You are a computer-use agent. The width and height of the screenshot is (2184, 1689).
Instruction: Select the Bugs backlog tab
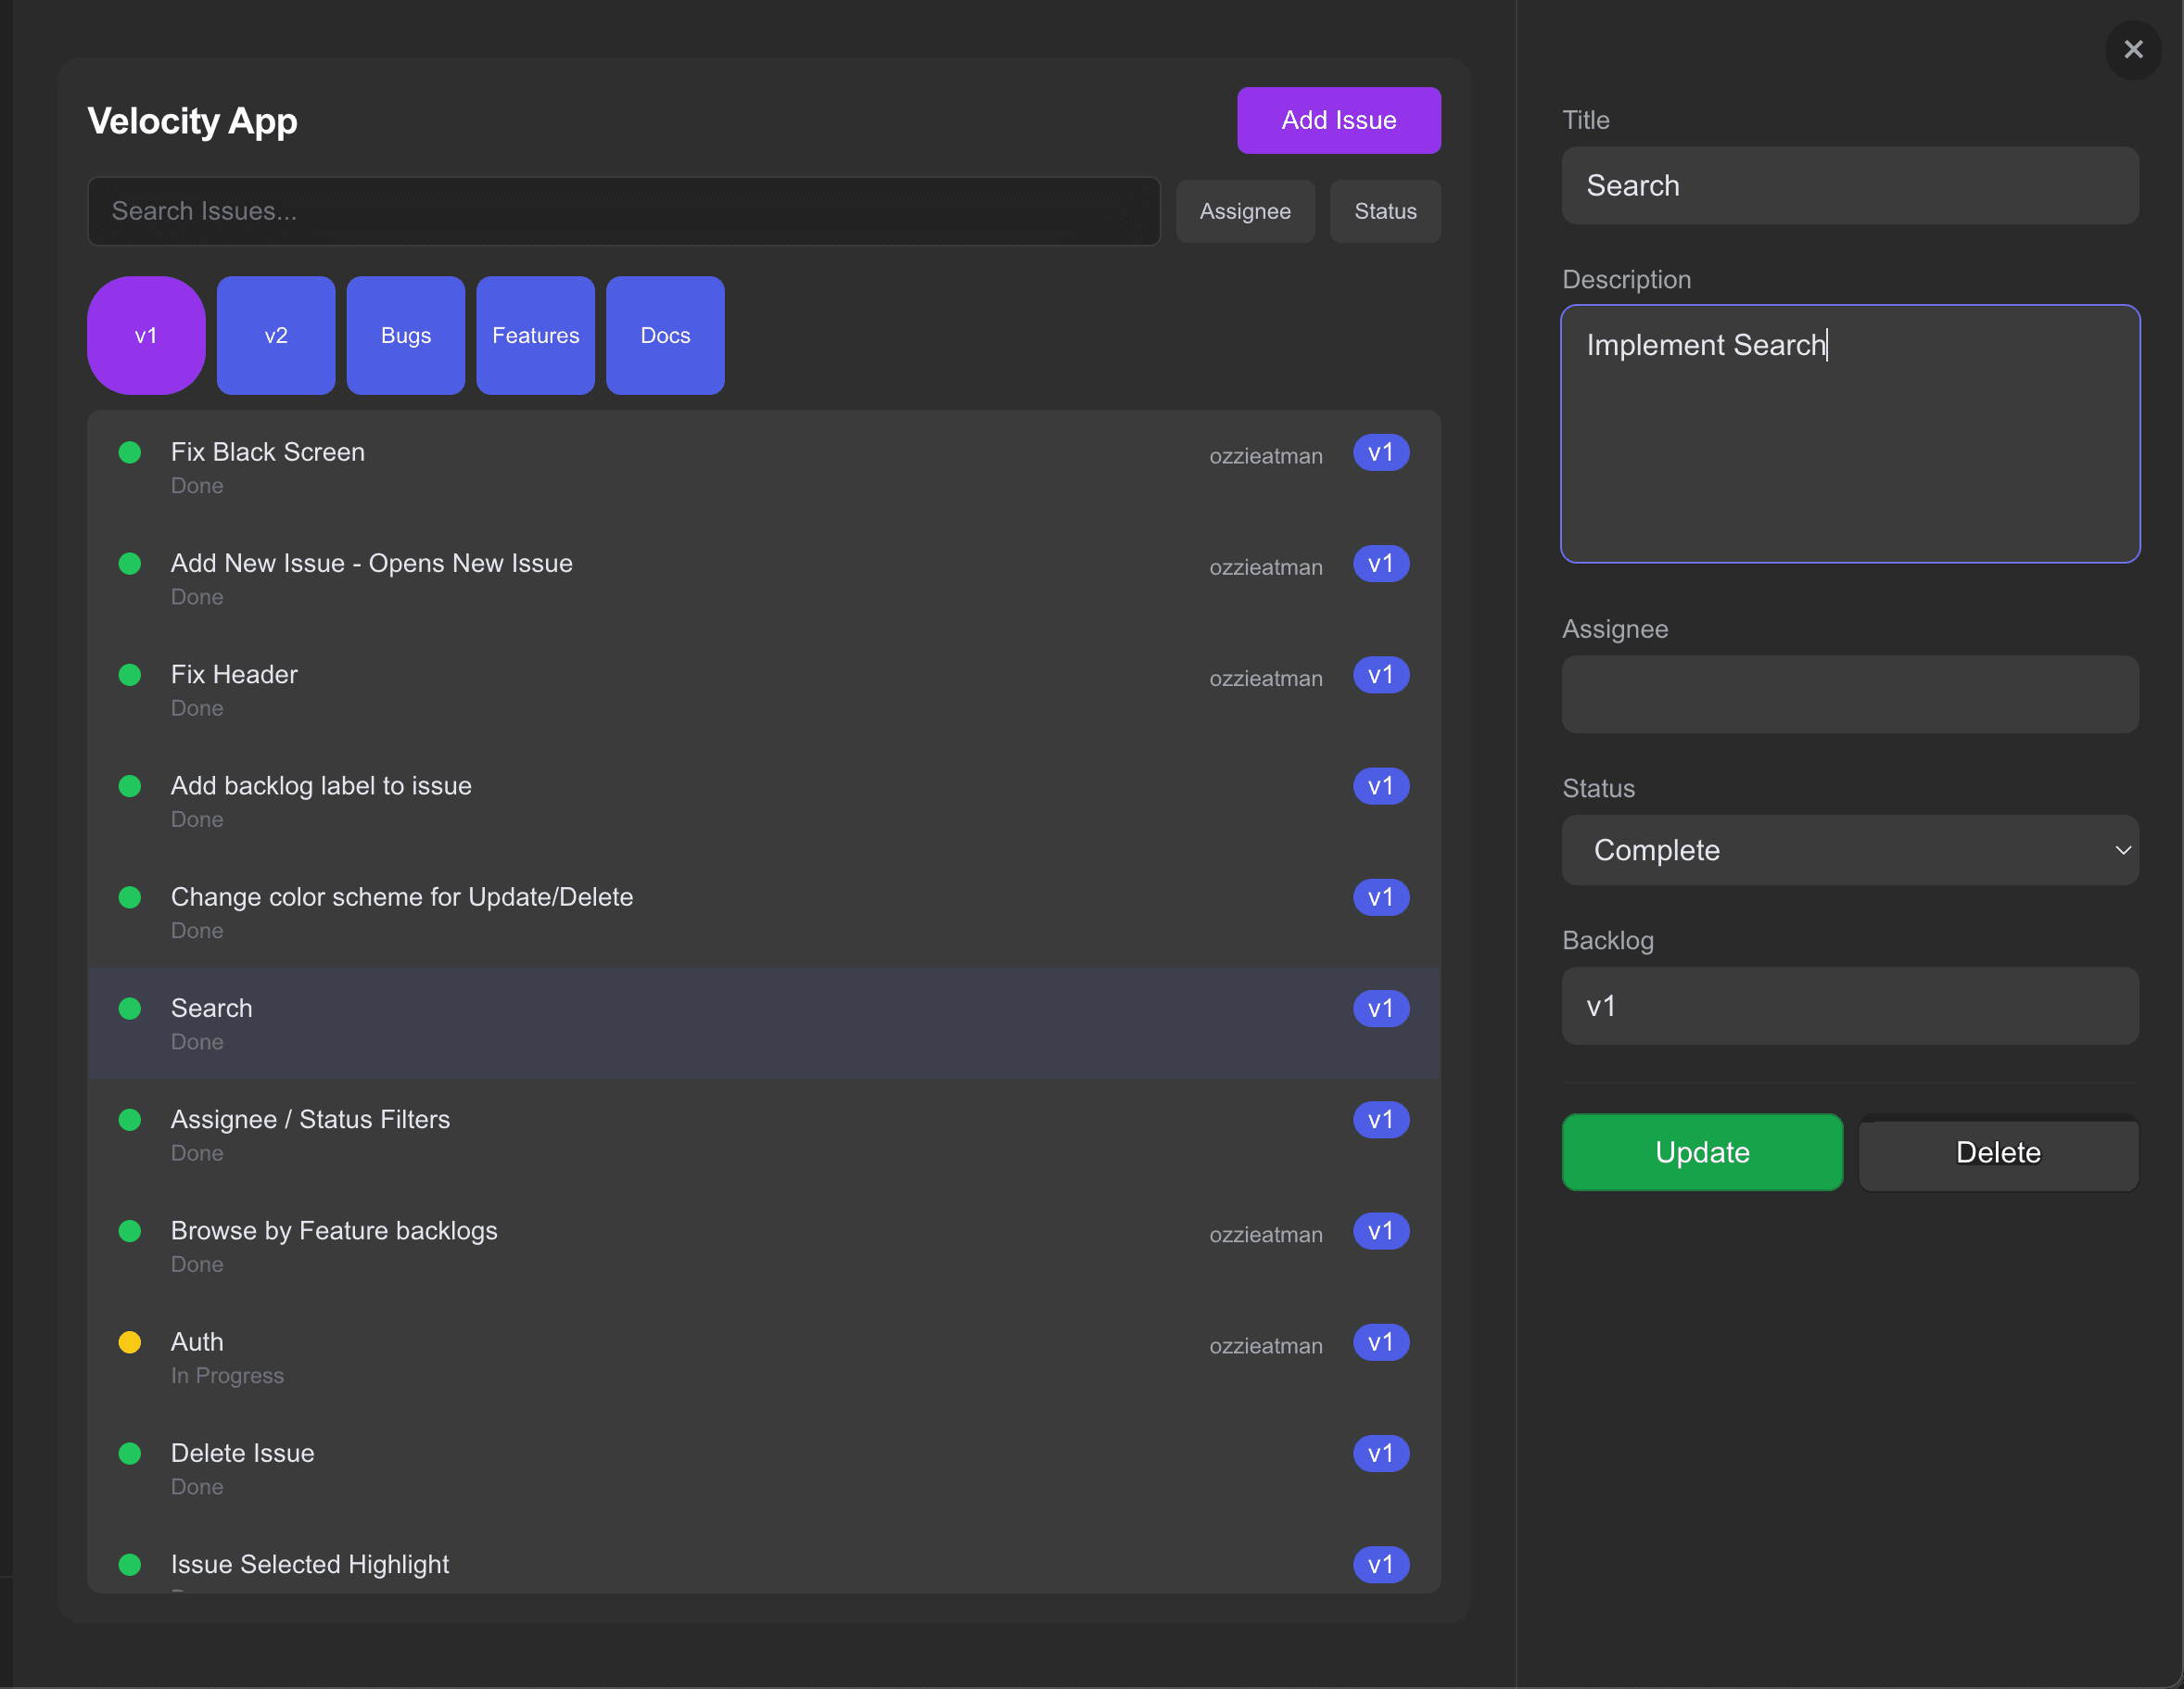(x=405, y=335)
